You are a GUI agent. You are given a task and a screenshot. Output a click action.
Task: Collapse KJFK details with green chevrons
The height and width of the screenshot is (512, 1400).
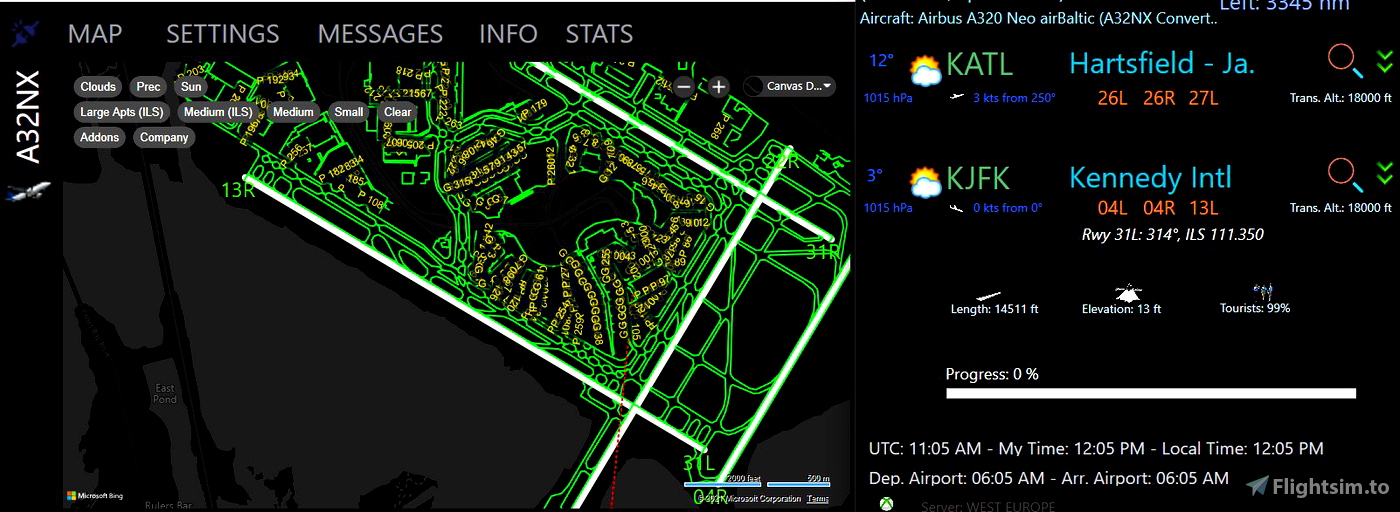click(x=1384, y=175)
